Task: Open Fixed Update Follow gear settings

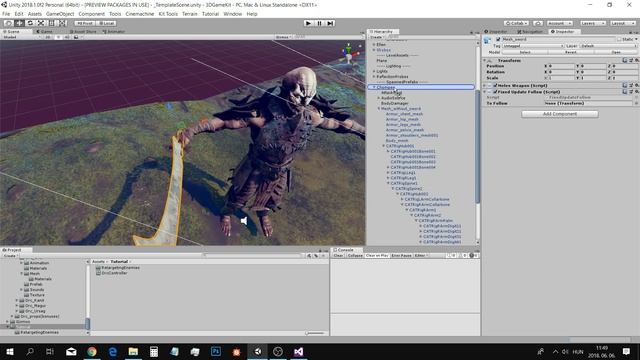Action: 636,92
